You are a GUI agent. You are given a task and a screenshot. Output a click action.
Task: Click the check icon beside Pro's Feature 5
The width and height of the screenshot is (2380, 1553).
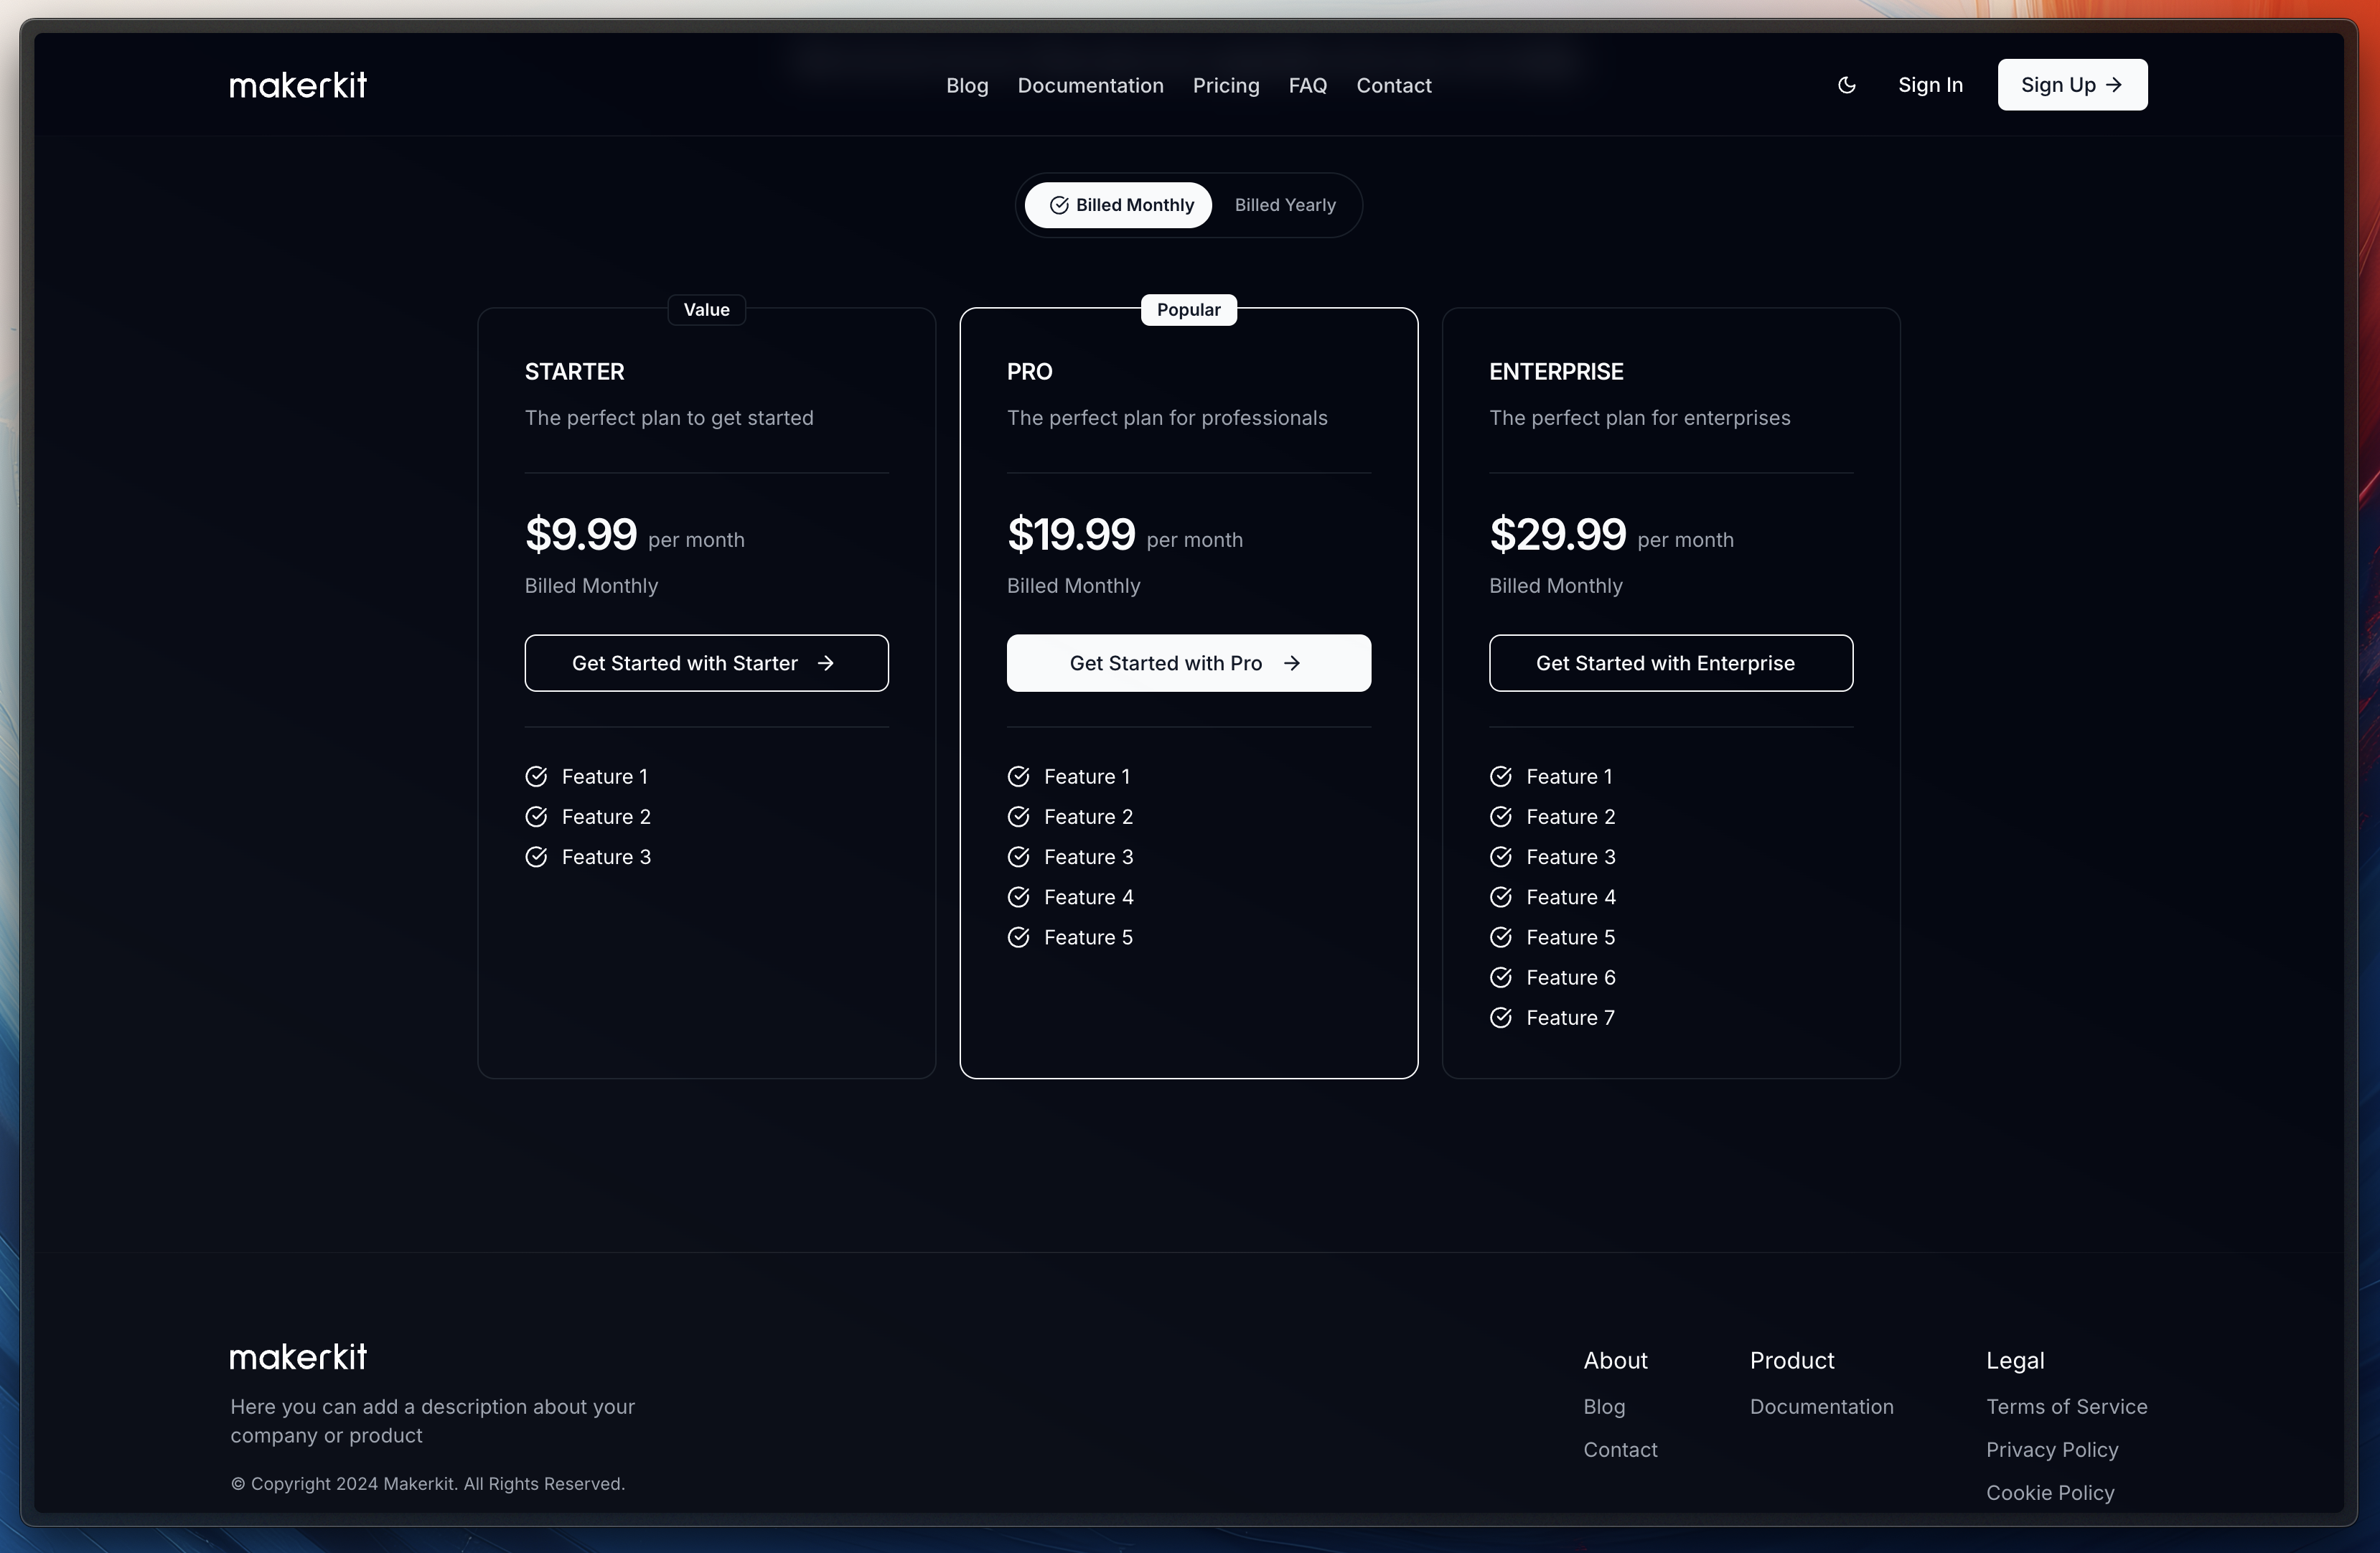pyautogui.click(x=1018, y=937)
